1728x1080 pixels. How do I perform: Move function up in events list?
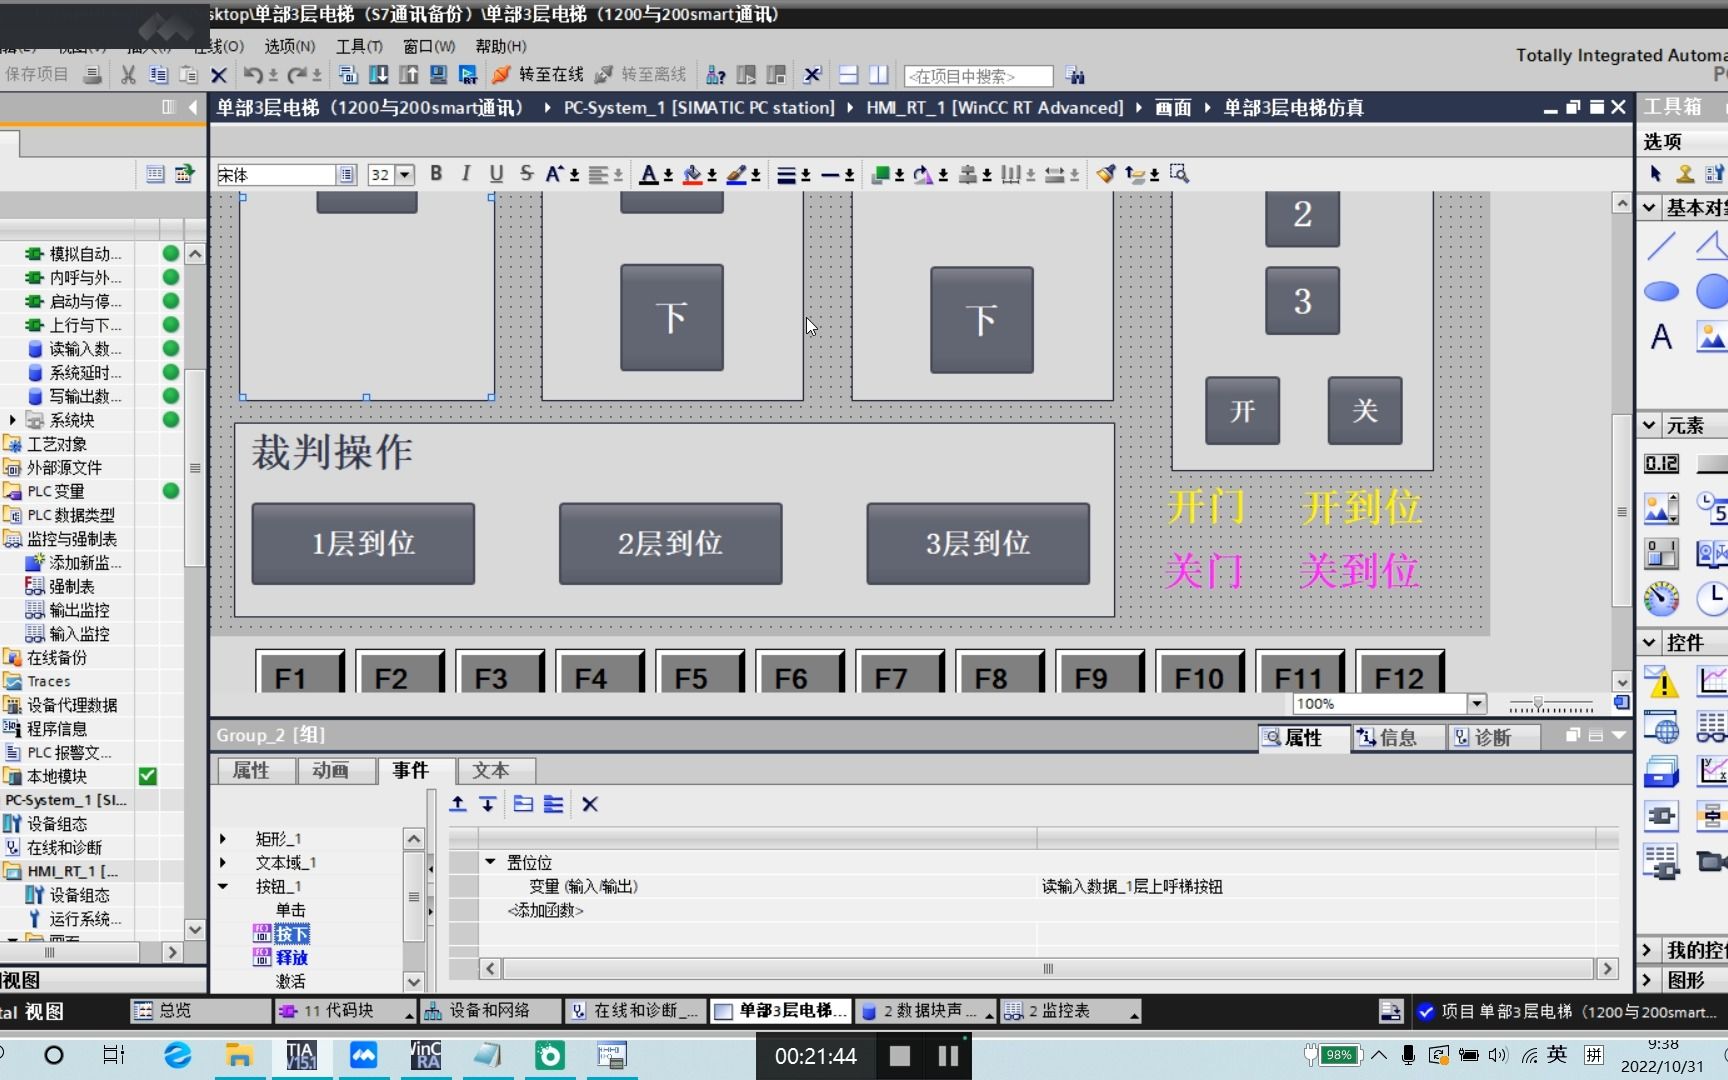point(458,804)
